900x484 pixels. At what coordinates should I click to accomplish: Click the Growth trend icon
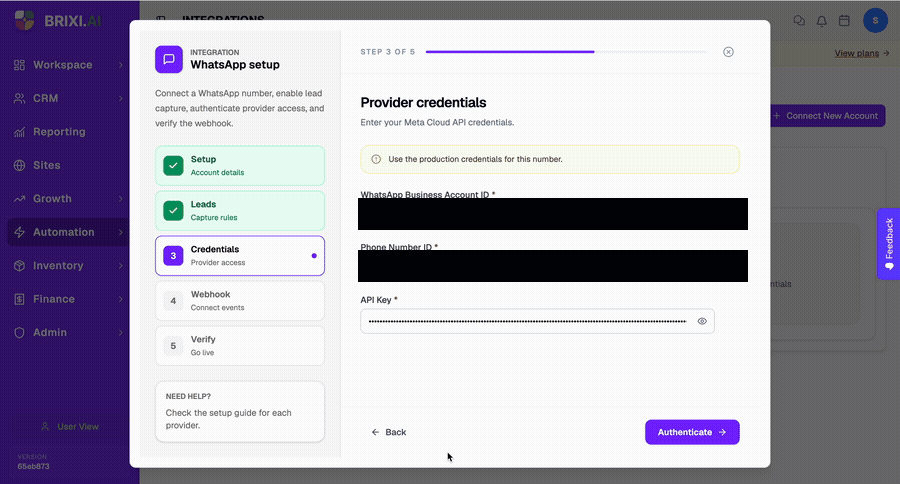tap(20, 199)
